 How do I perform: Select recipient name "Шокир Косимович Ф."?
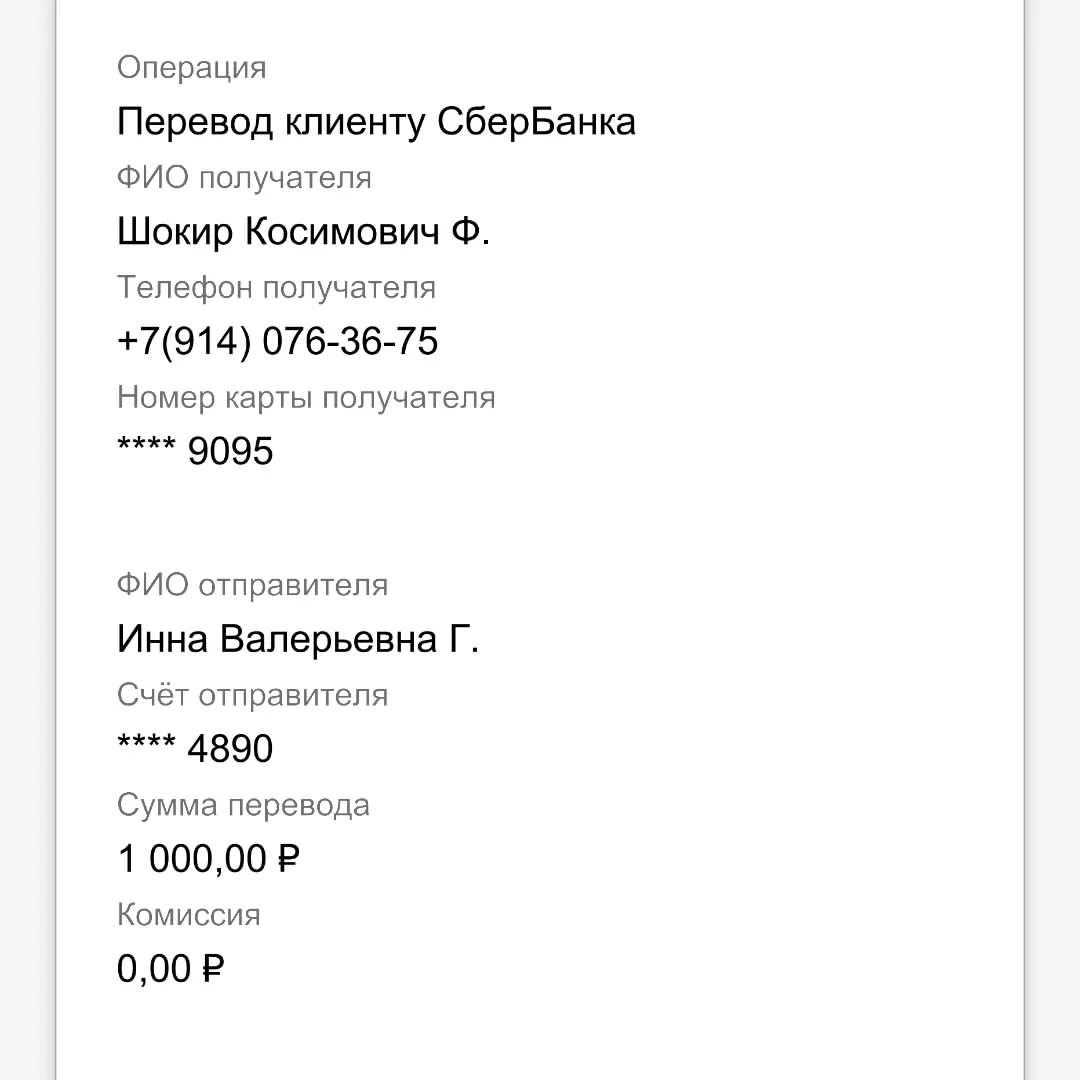tap(303, 231)
